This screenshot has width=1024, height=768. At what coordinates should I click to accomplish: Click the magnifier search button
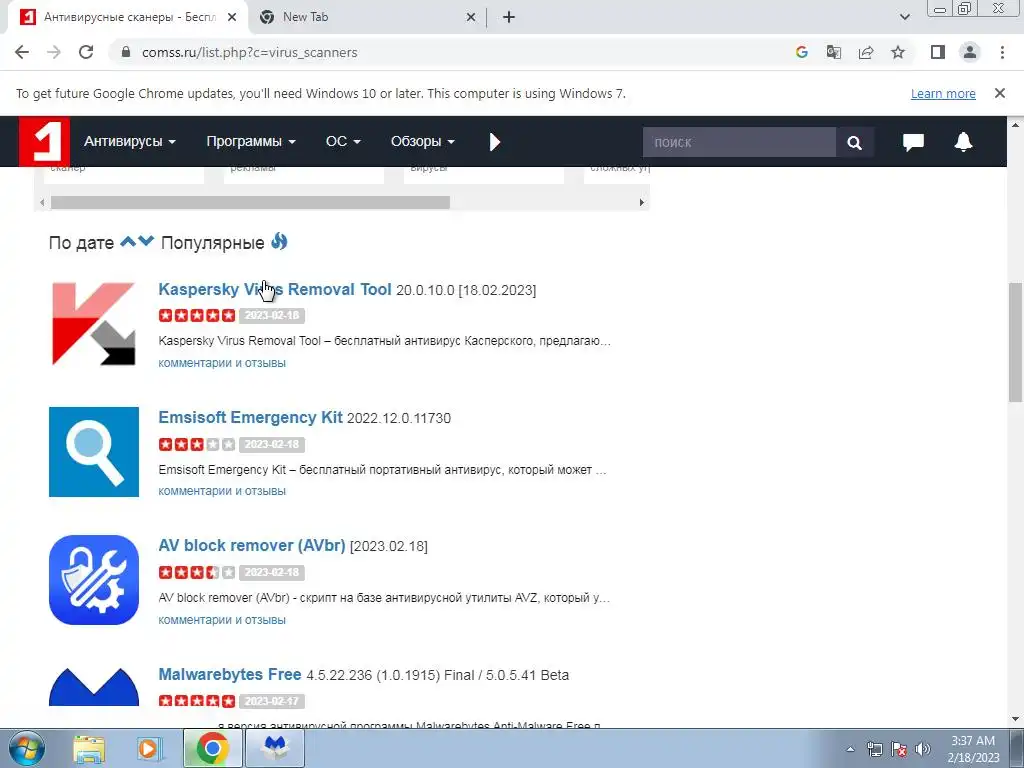[854, 142]
